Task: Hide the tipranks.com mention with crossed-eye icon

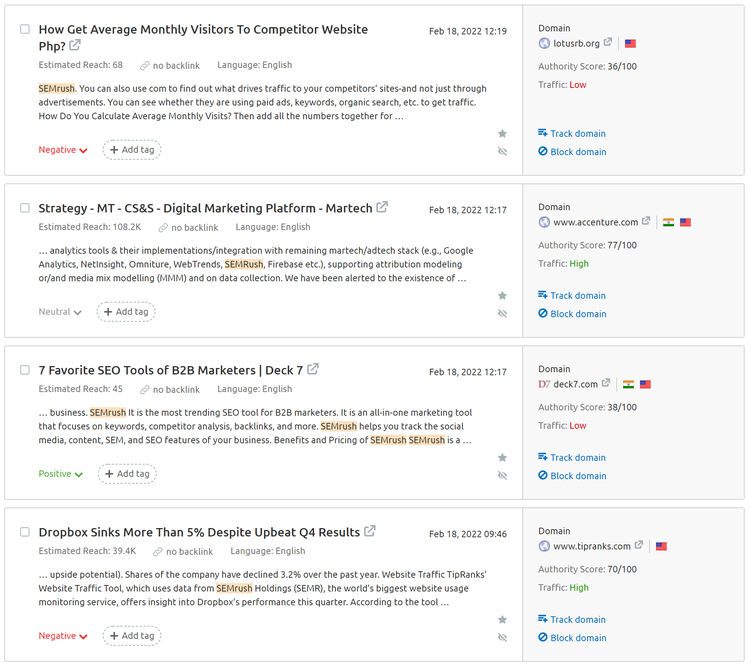Action: coord(502,638)
